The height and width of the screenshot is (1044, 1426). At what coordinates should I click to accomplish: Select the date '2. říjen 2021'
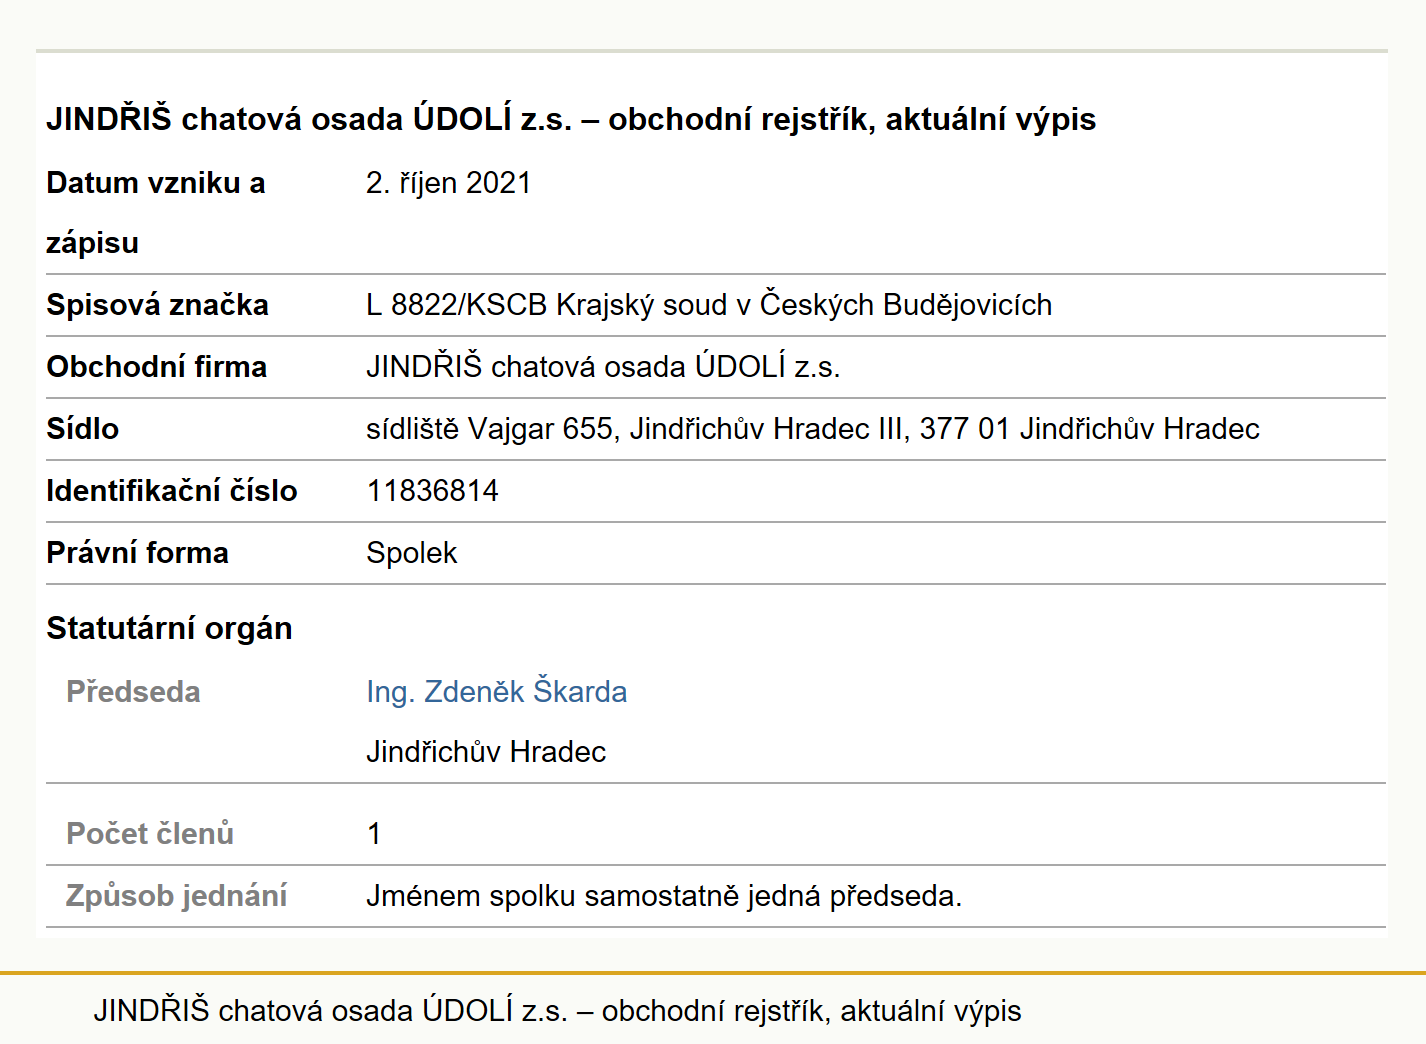tap(448, 183)
